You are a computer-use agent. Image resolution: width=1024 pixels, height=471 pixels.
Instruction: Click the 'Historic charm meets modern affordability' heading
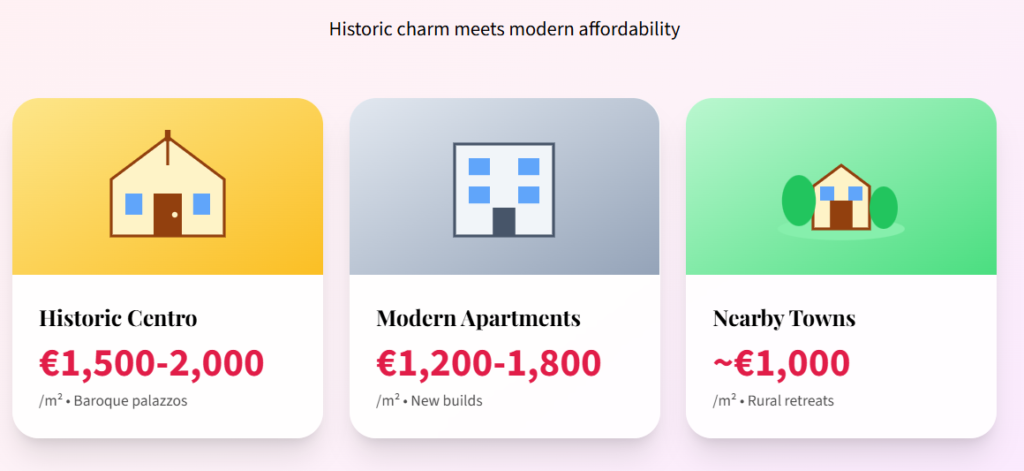click(x=504, y=29)
